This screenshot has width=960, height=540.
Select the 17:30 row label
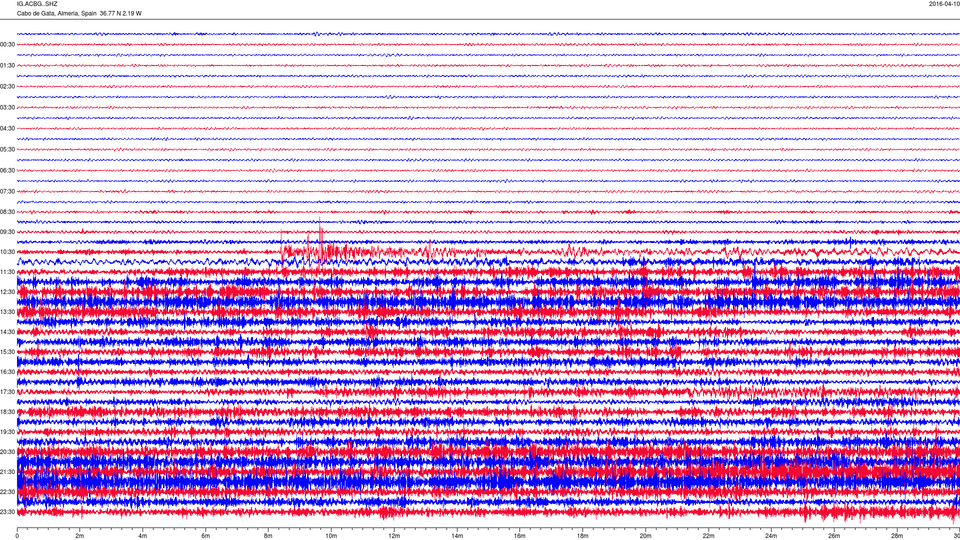coord(7,392)
